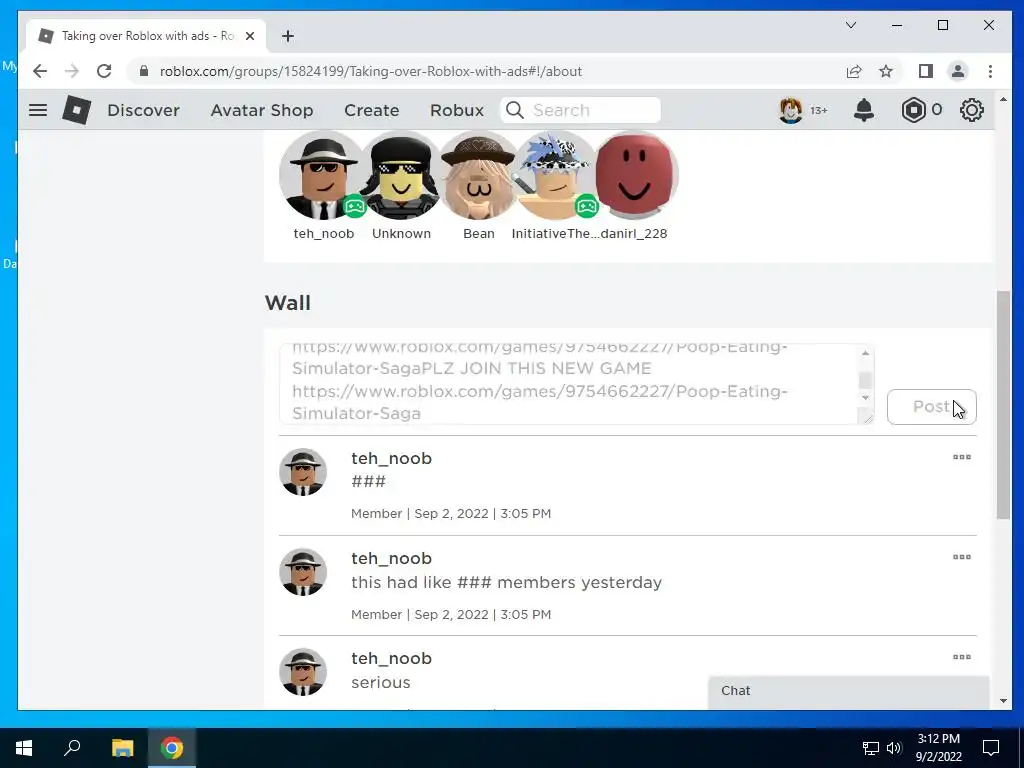Open a new browser tab

[288, 36]
